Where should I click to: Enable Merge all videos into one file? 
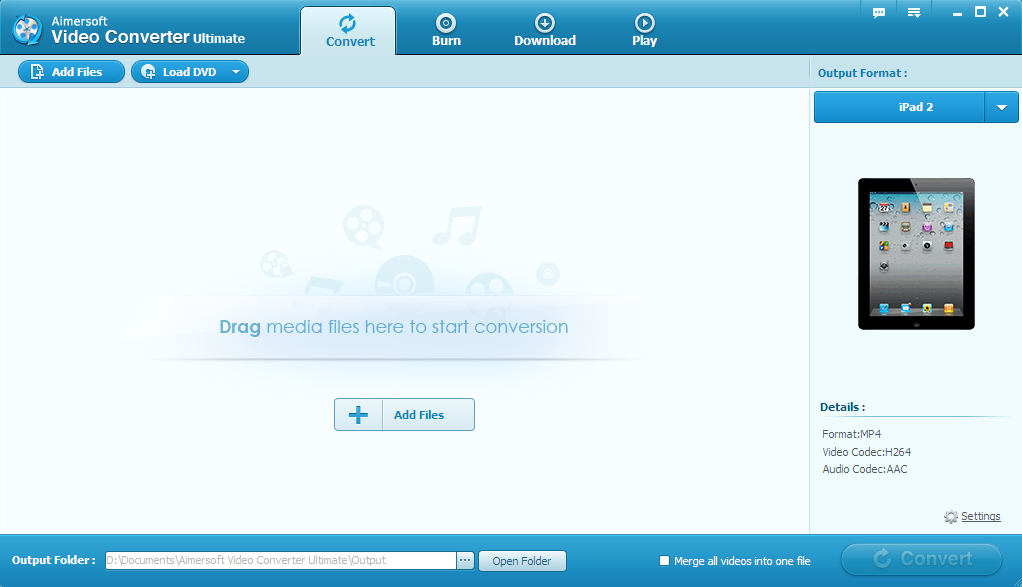point(664,560)
